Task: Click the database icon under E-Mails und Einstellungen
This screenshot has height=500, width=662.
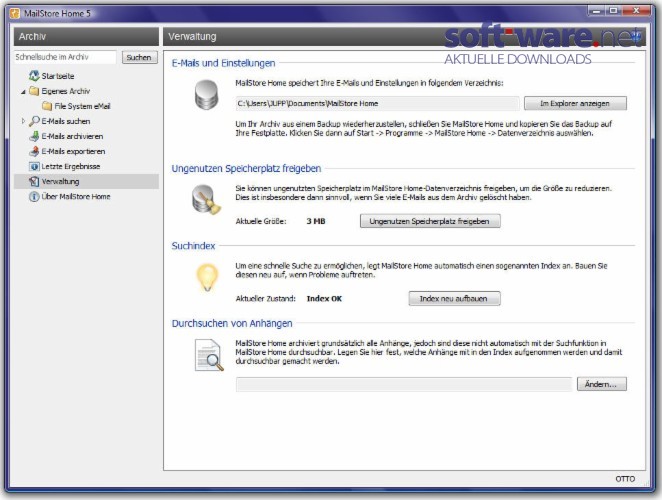Action: click(x=206, y=95)
